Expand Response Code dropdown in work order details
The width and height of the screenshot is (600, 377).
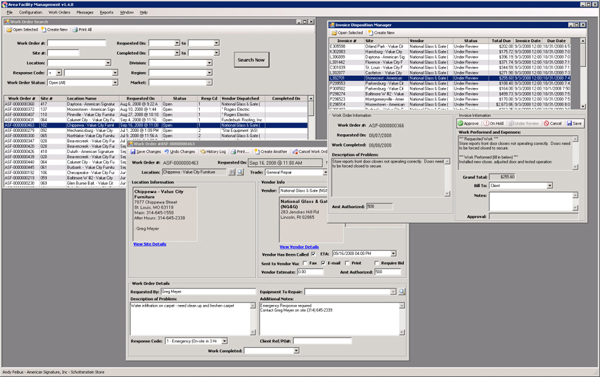[x=224, y=341]
